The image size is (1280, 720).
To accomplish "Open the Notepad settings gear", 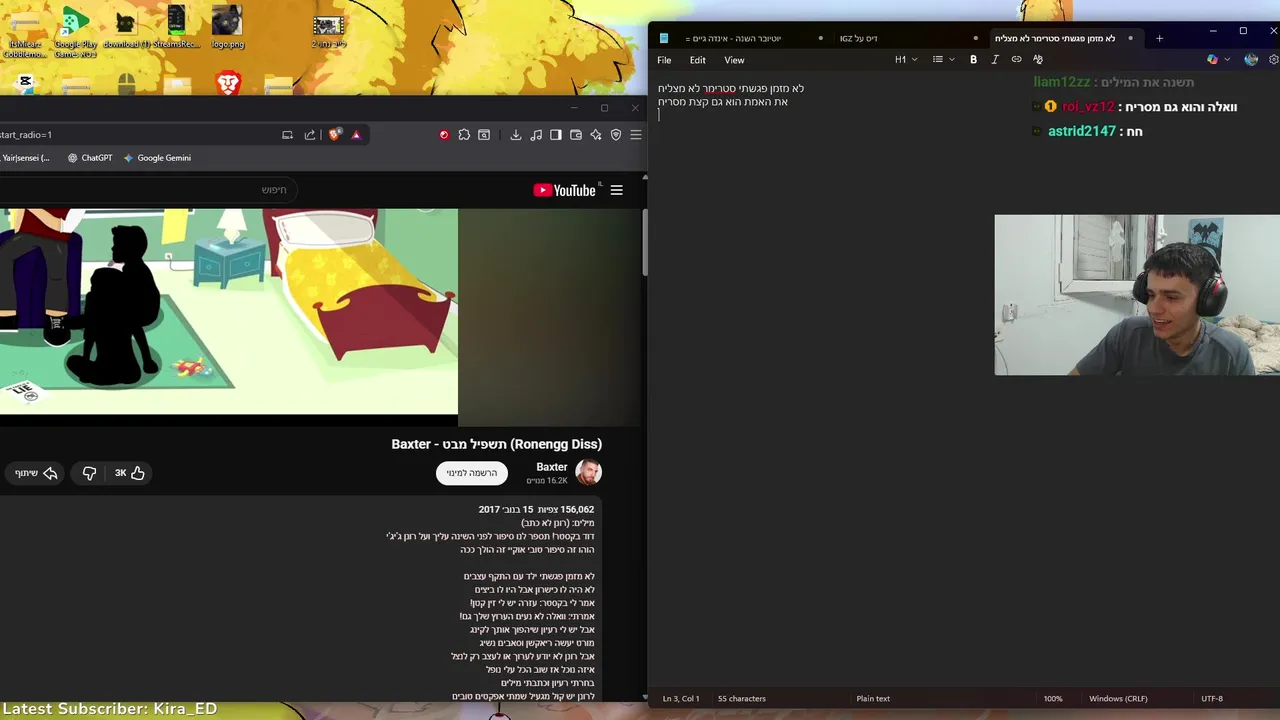I will tap(1273, 60).
